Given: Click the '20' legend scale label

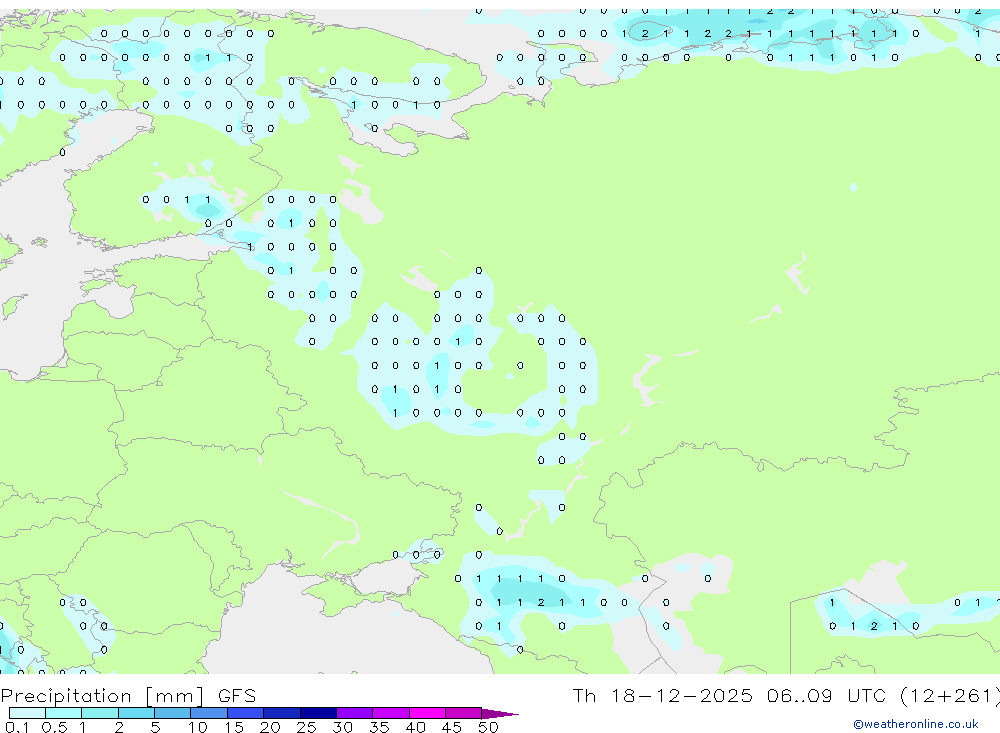Looking at the screenshot, I should 270,727.
